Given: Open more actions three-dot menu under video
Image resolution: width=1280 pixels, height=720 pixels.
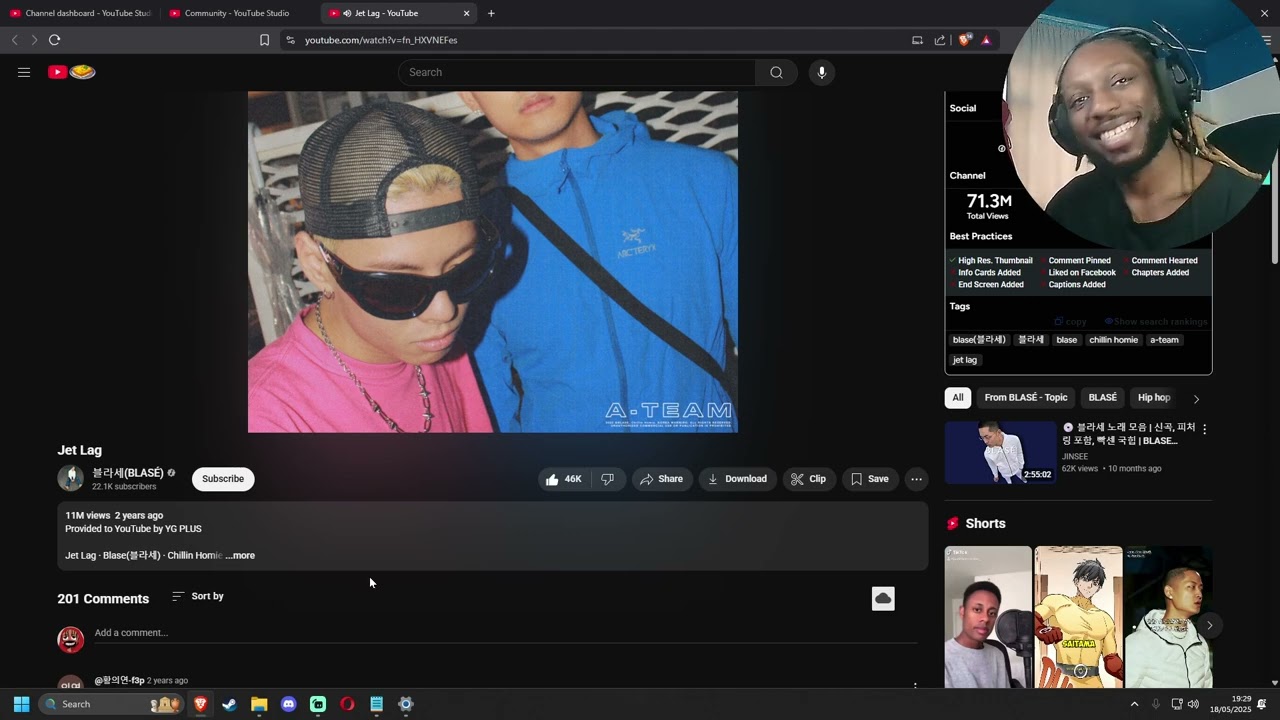Looking at the screenshot, I should (x=916, y=479).
